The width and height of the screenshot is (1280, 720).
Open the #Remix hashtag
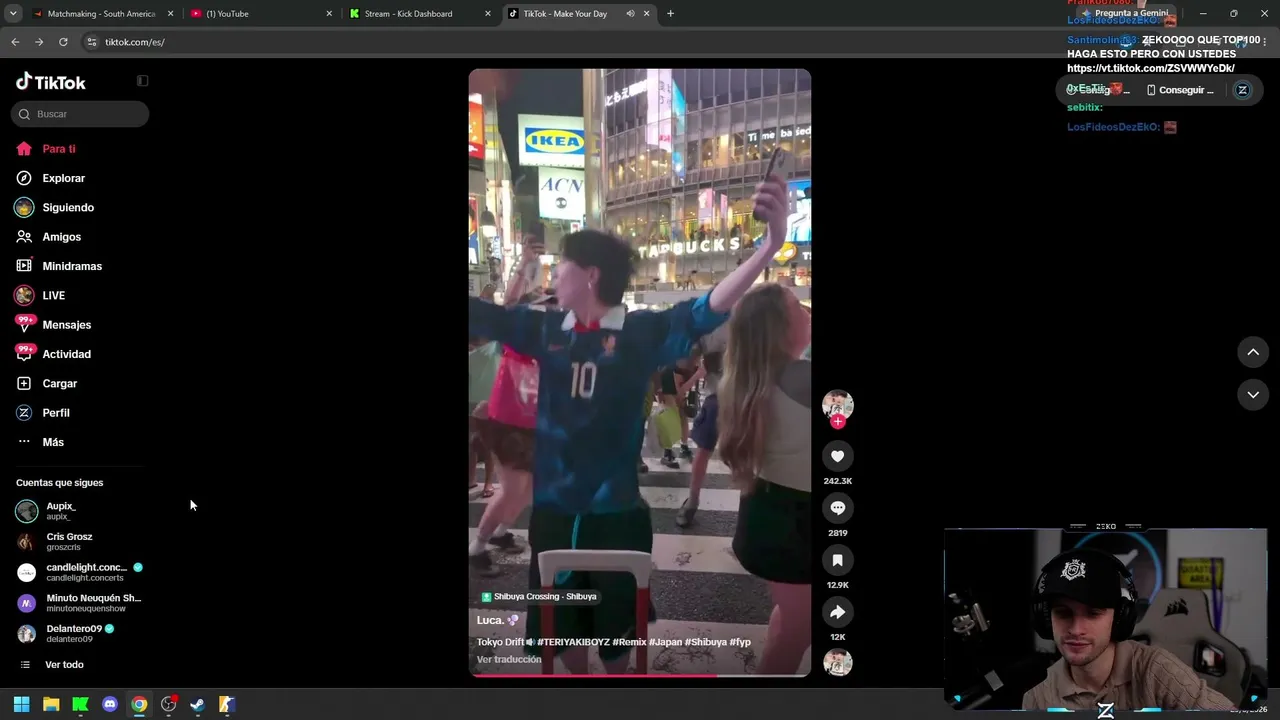click(630, 642)
